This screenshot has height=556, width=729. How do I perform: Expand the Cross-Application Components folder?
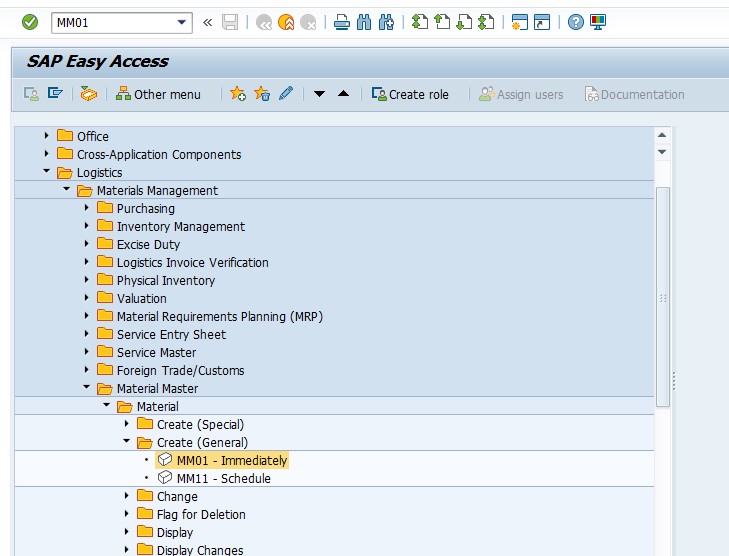pyautogui.click(x=46, y=153)
